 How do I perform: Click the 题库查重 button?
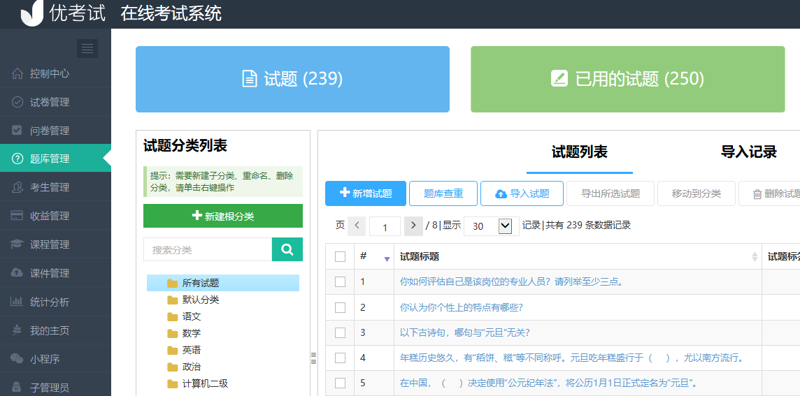click(443, 193)
